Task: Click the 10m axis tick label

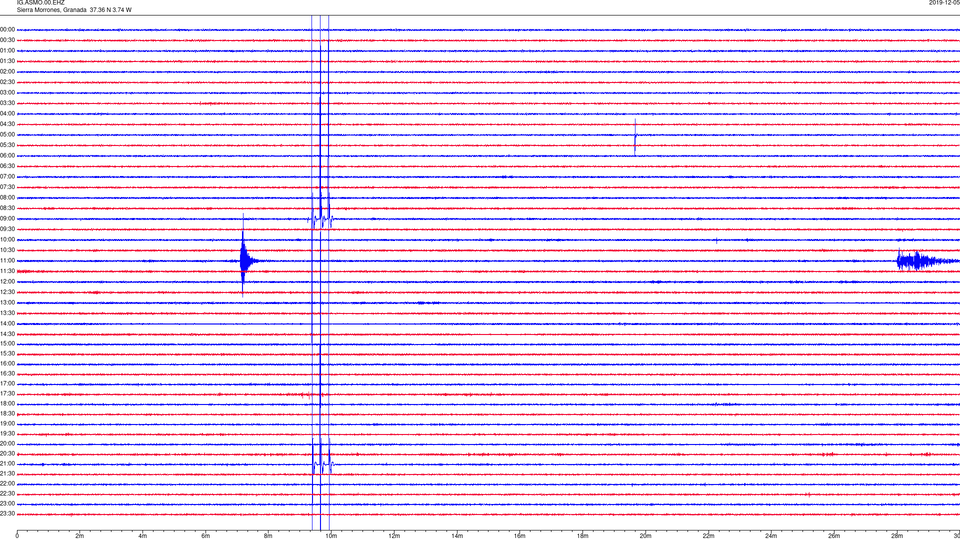Action: (331, 536)
